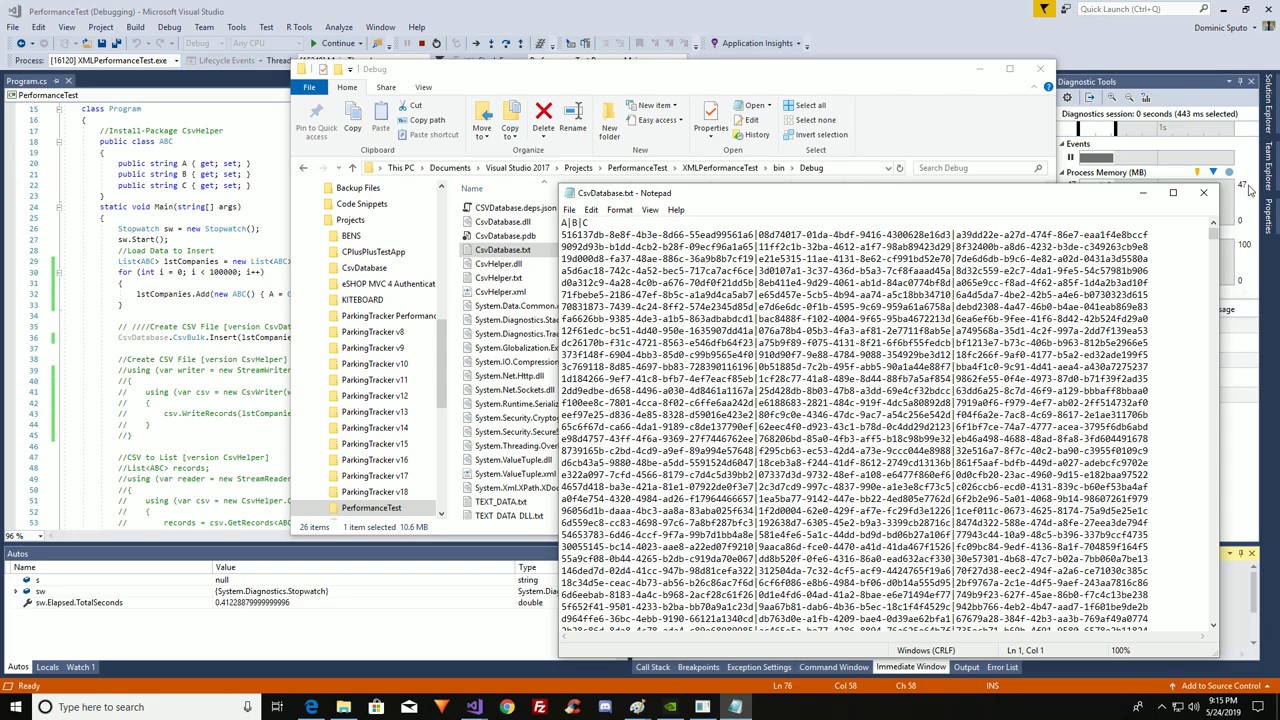This screenshot has height=720, width=1280.
Task: Click the Step Over icon
Action: [x=505, y=43]
